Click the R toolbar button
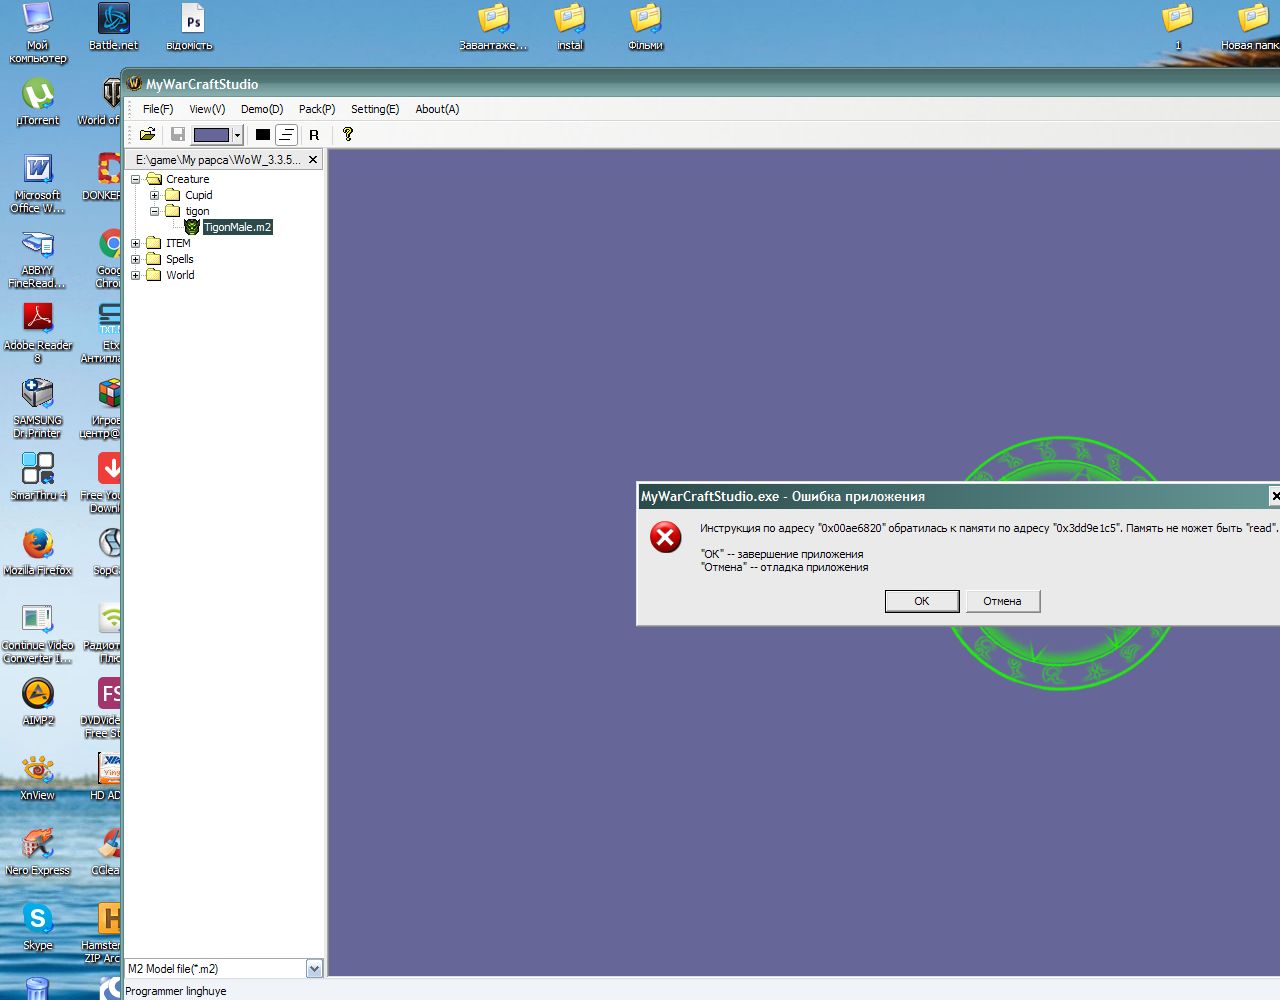The width and height of the screenshot is (1280, 1000). click(314, 134)
